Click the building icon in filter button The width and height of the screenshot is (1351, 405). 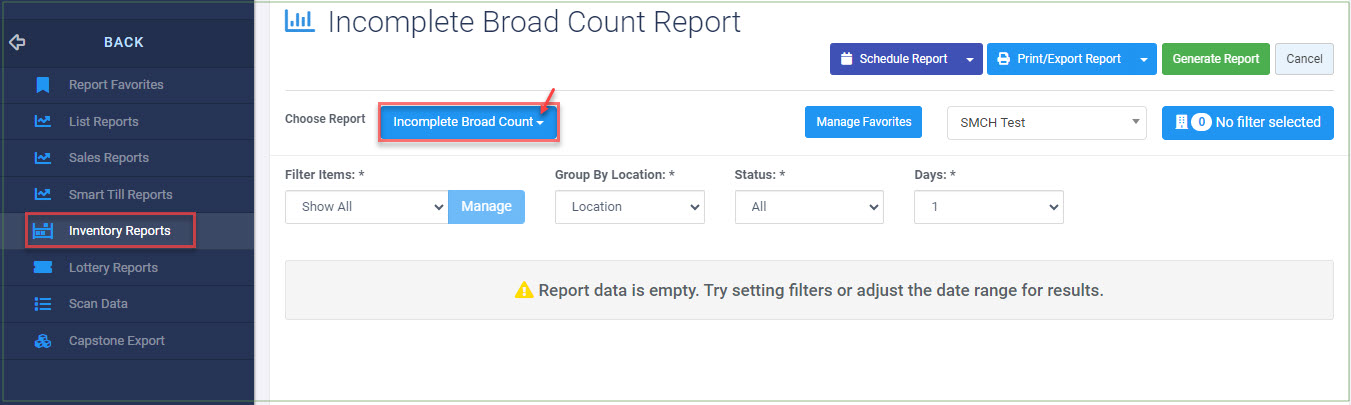pos(1181,122)
